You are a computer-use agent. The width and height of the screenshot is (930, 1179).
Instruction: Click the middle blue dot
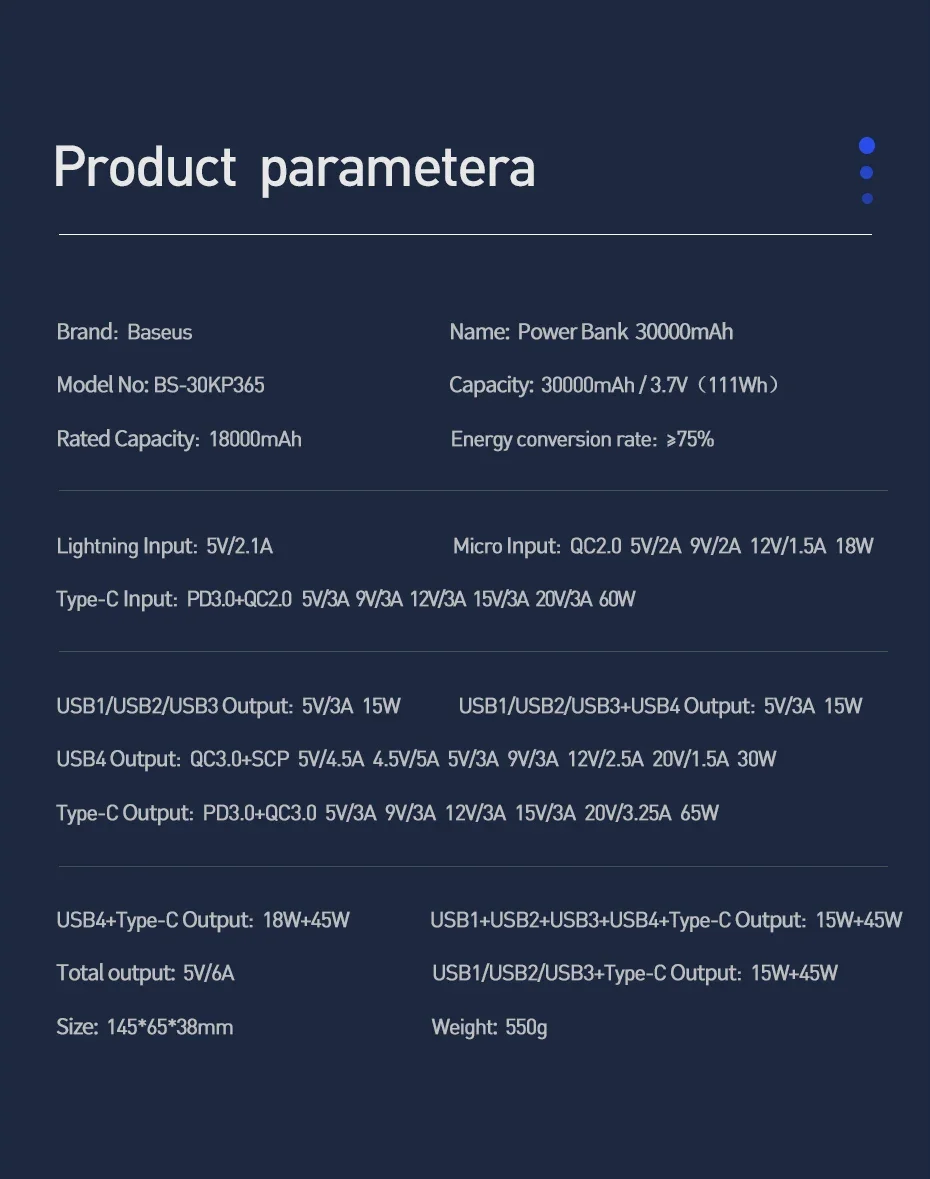(867, 173)
